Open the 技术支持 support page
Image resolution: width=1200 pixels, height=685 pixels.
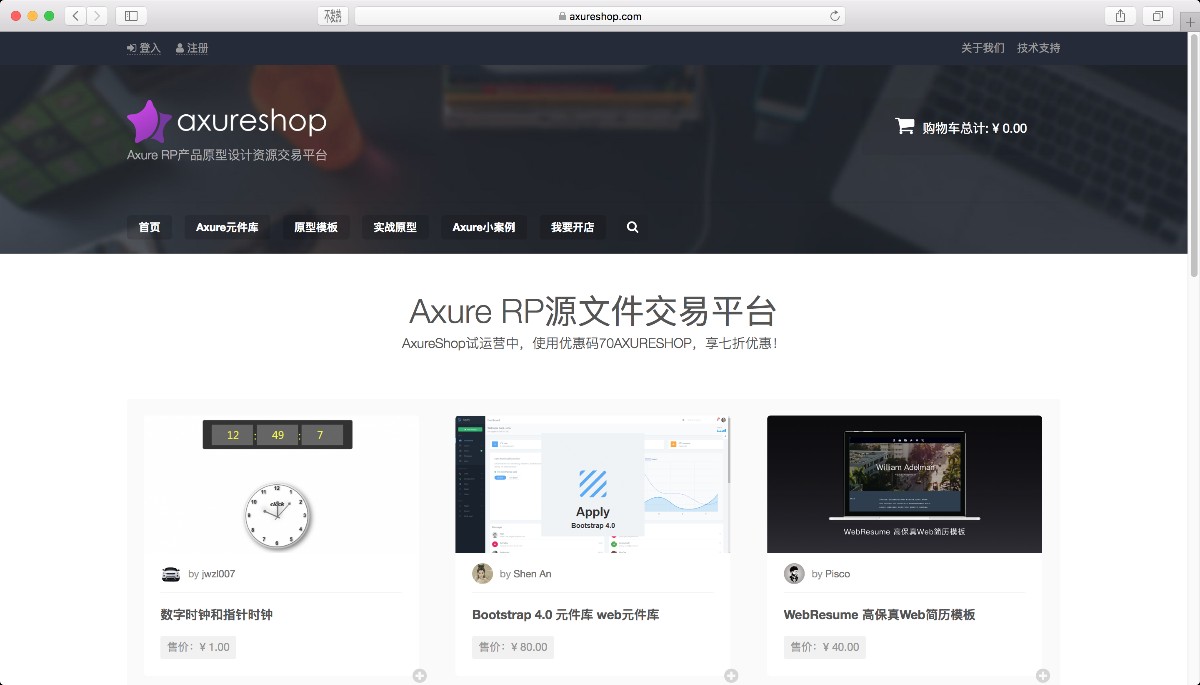click(x=1039, y=48)
